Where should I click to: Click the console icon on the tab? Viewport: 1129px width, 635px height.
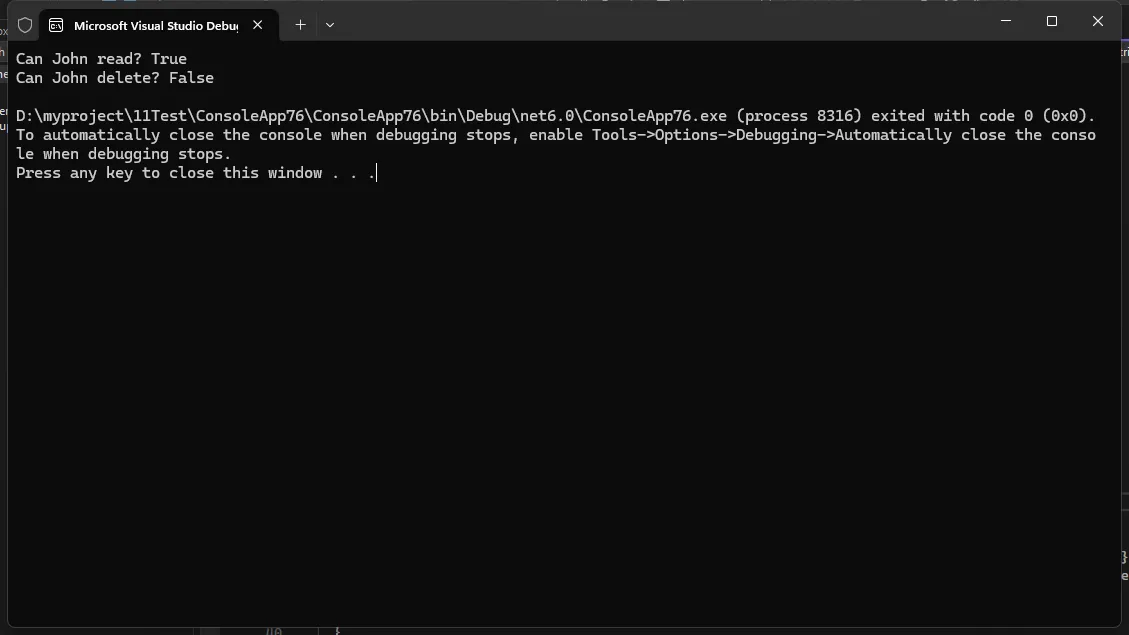[57, 25]
